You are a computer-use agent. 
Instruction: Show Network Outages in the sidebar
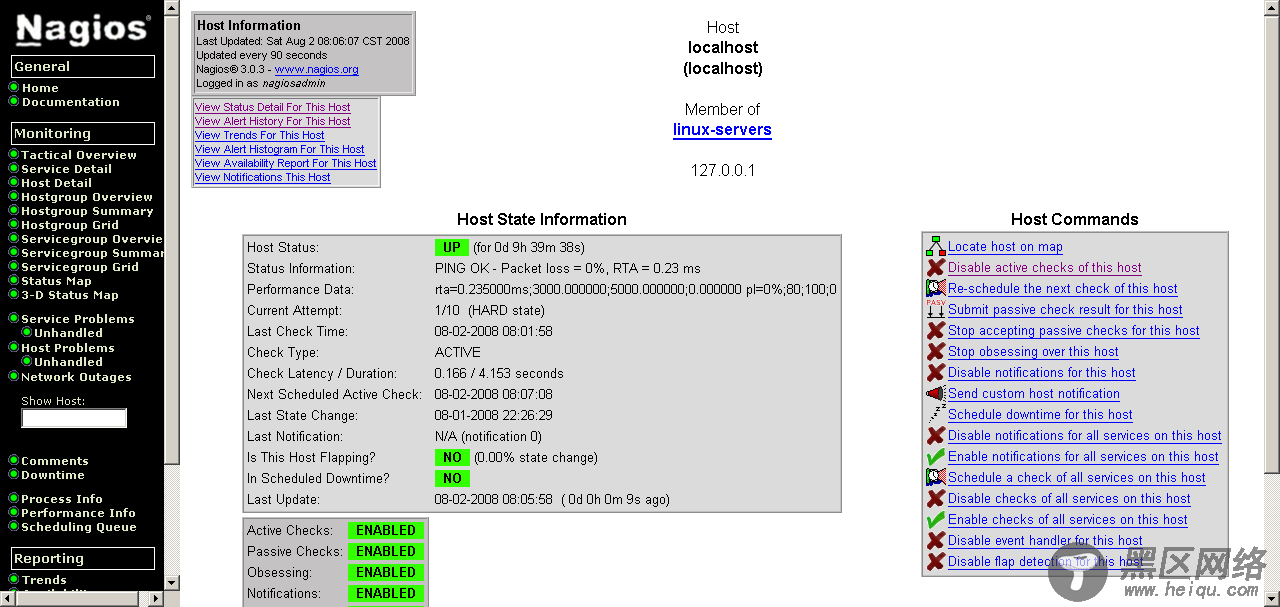tap(77, 377)
